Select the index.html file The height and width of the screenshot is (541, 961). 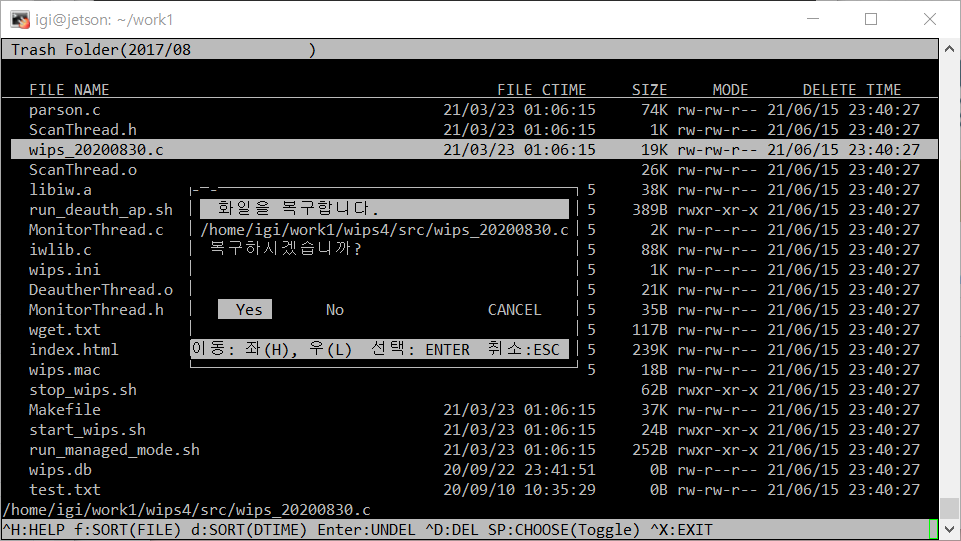pos(74,350)
